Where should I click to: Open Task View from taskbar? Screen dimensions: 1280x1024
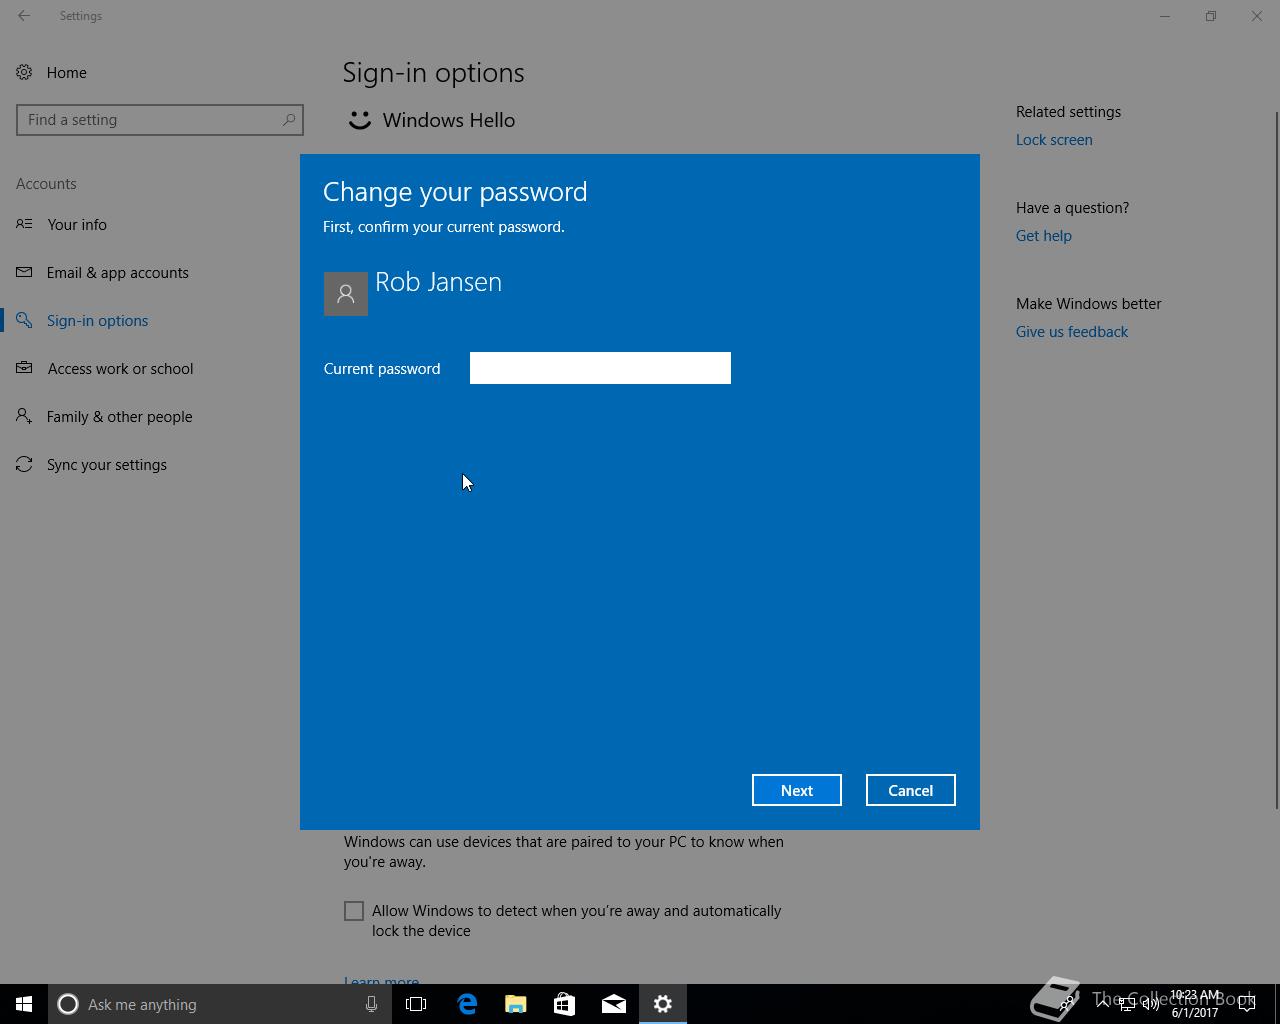[416, 1004]
